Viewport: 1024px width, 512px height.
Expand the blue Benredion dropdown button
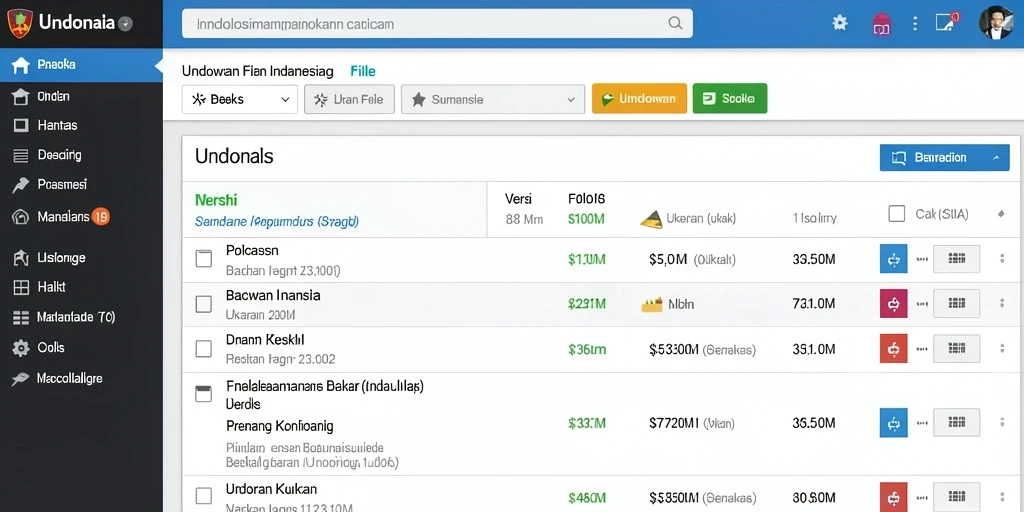point(944,157)
